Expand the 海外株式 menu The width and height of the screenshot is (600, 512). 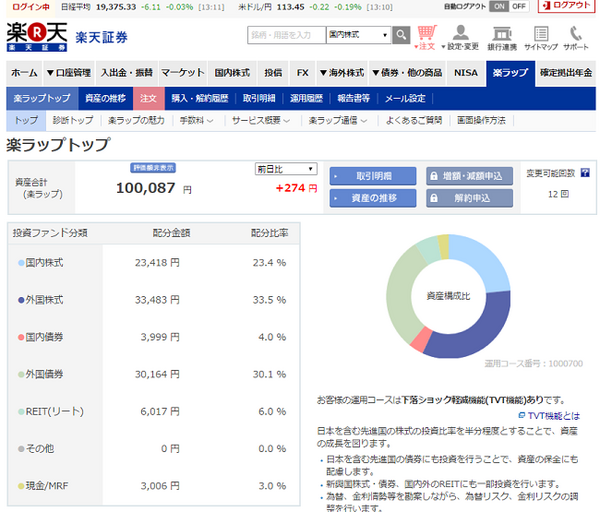coord(342,73)
